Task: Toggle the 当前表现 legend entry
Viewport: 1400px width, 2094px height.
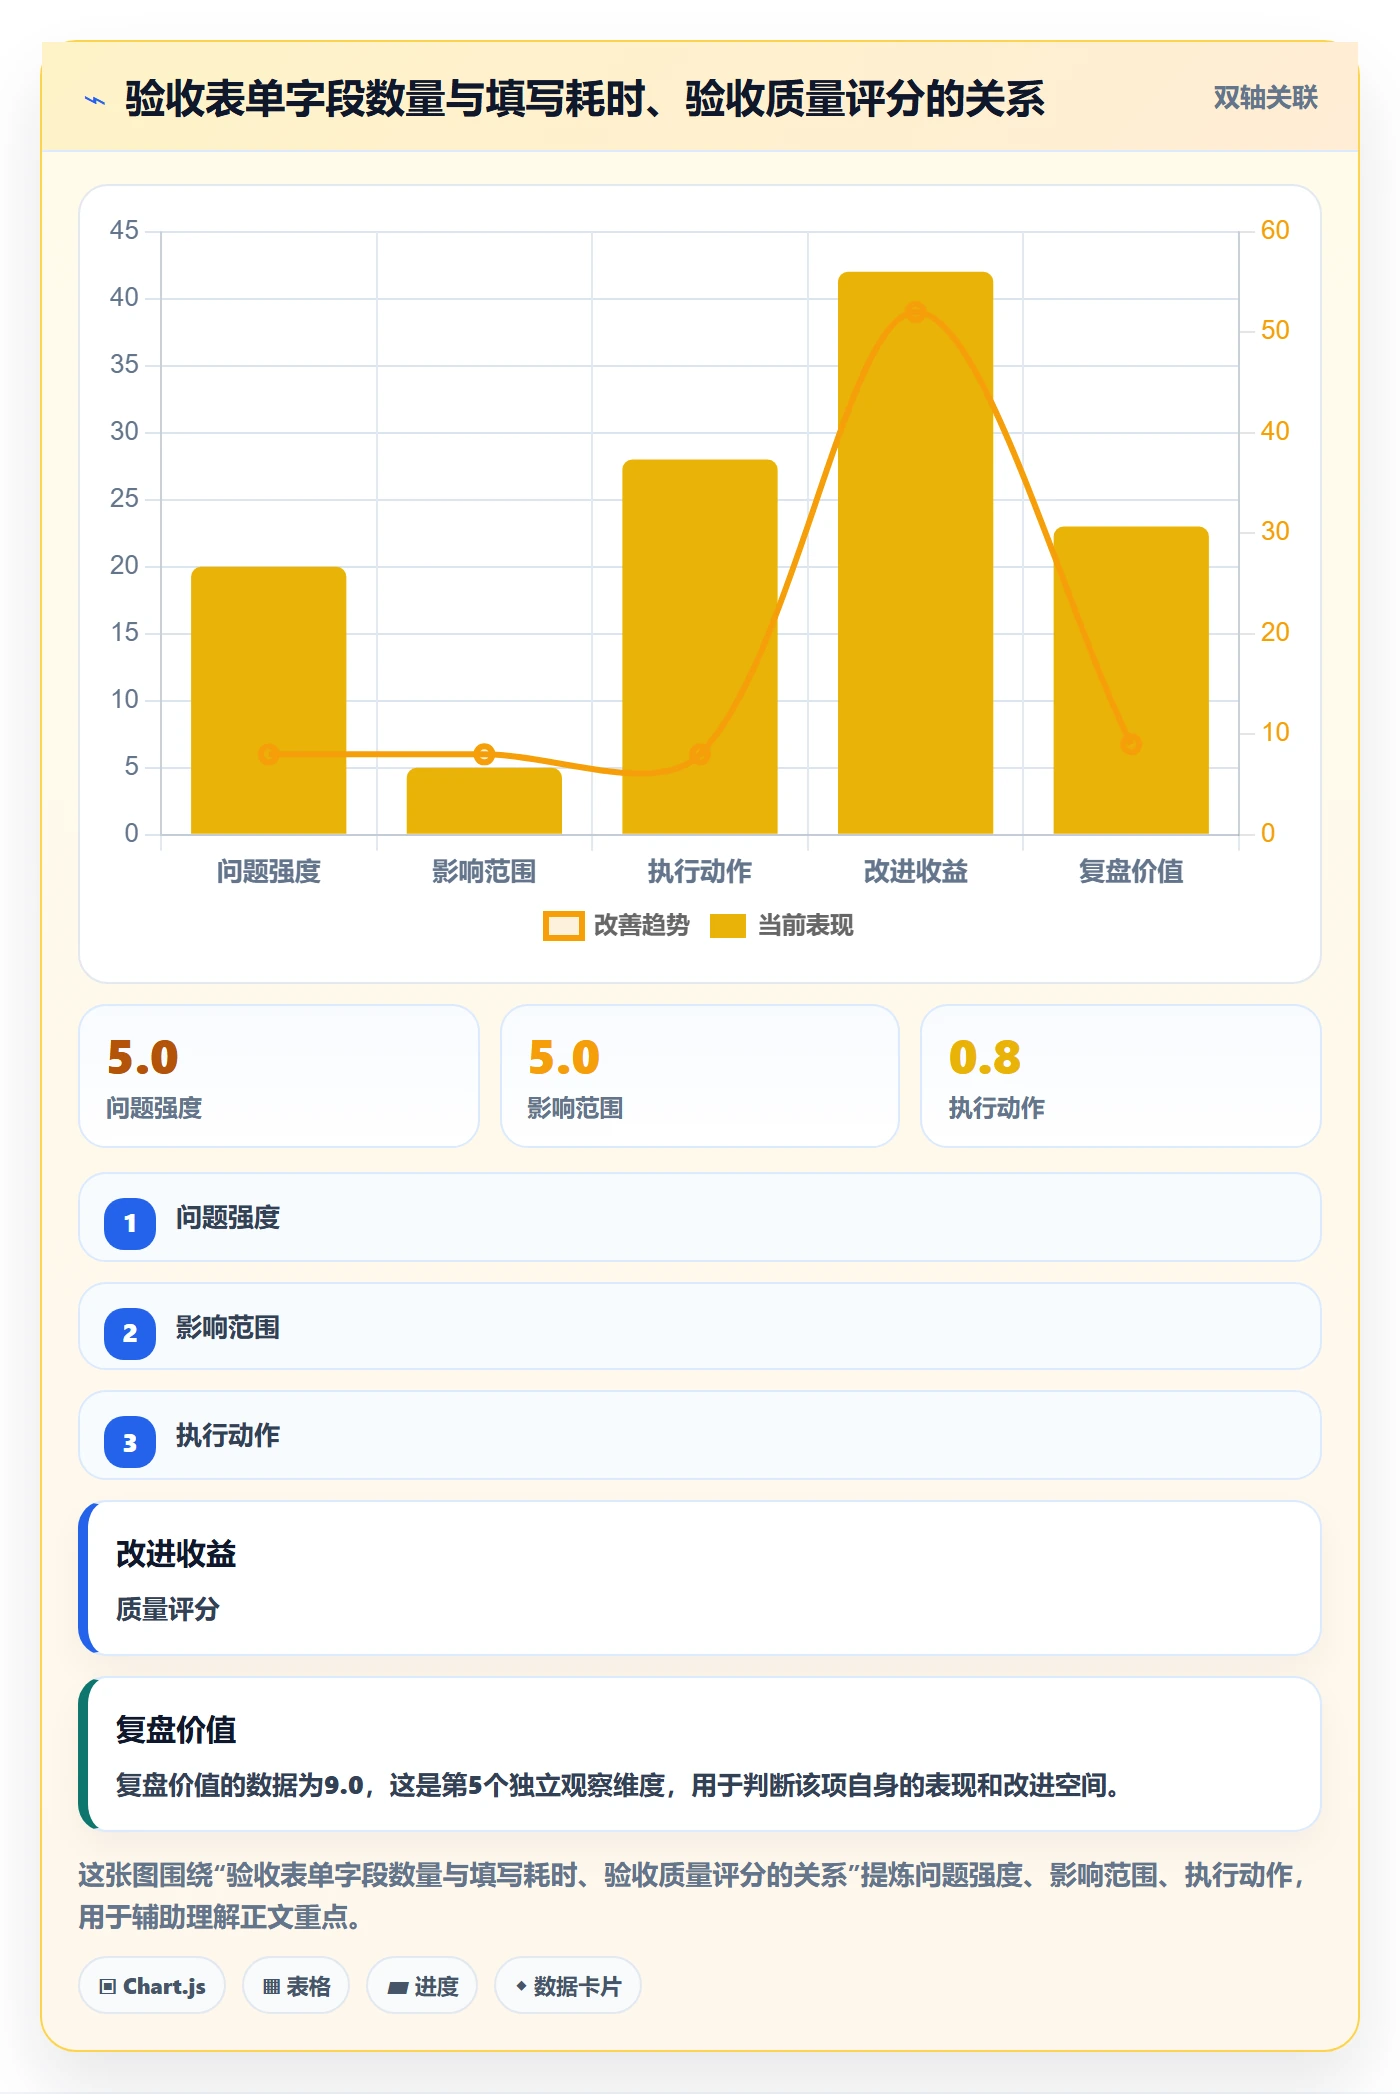Action: click(781, 926)
